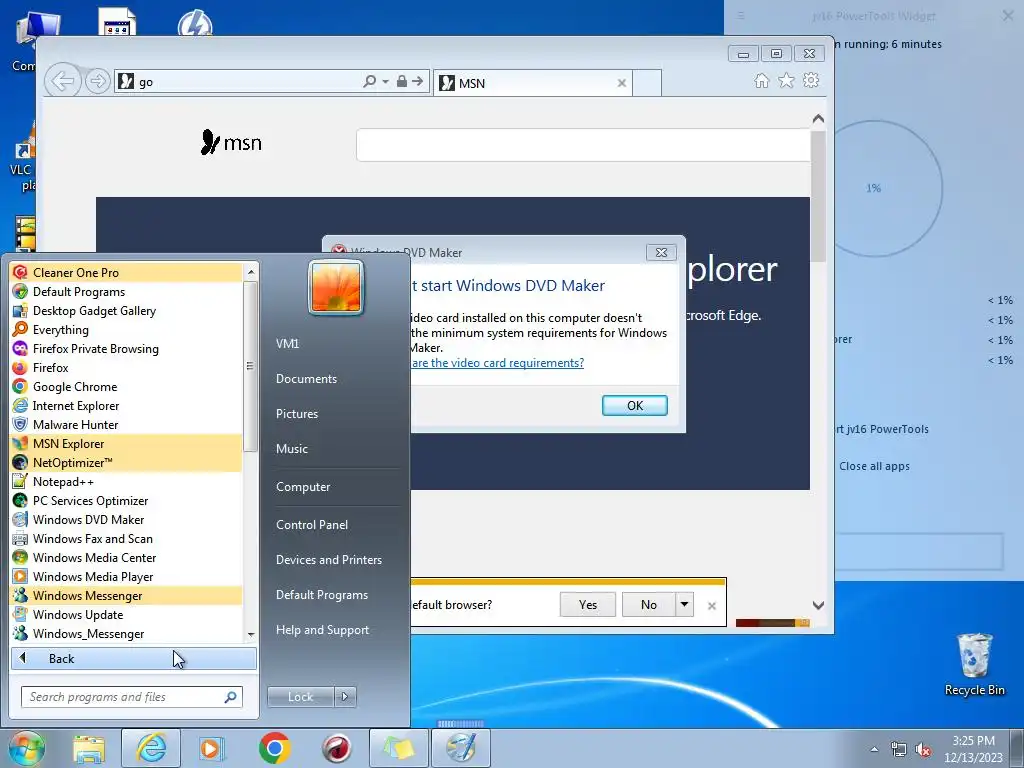Launch Firefox from the Start menu list

click(x=126, y=367)
